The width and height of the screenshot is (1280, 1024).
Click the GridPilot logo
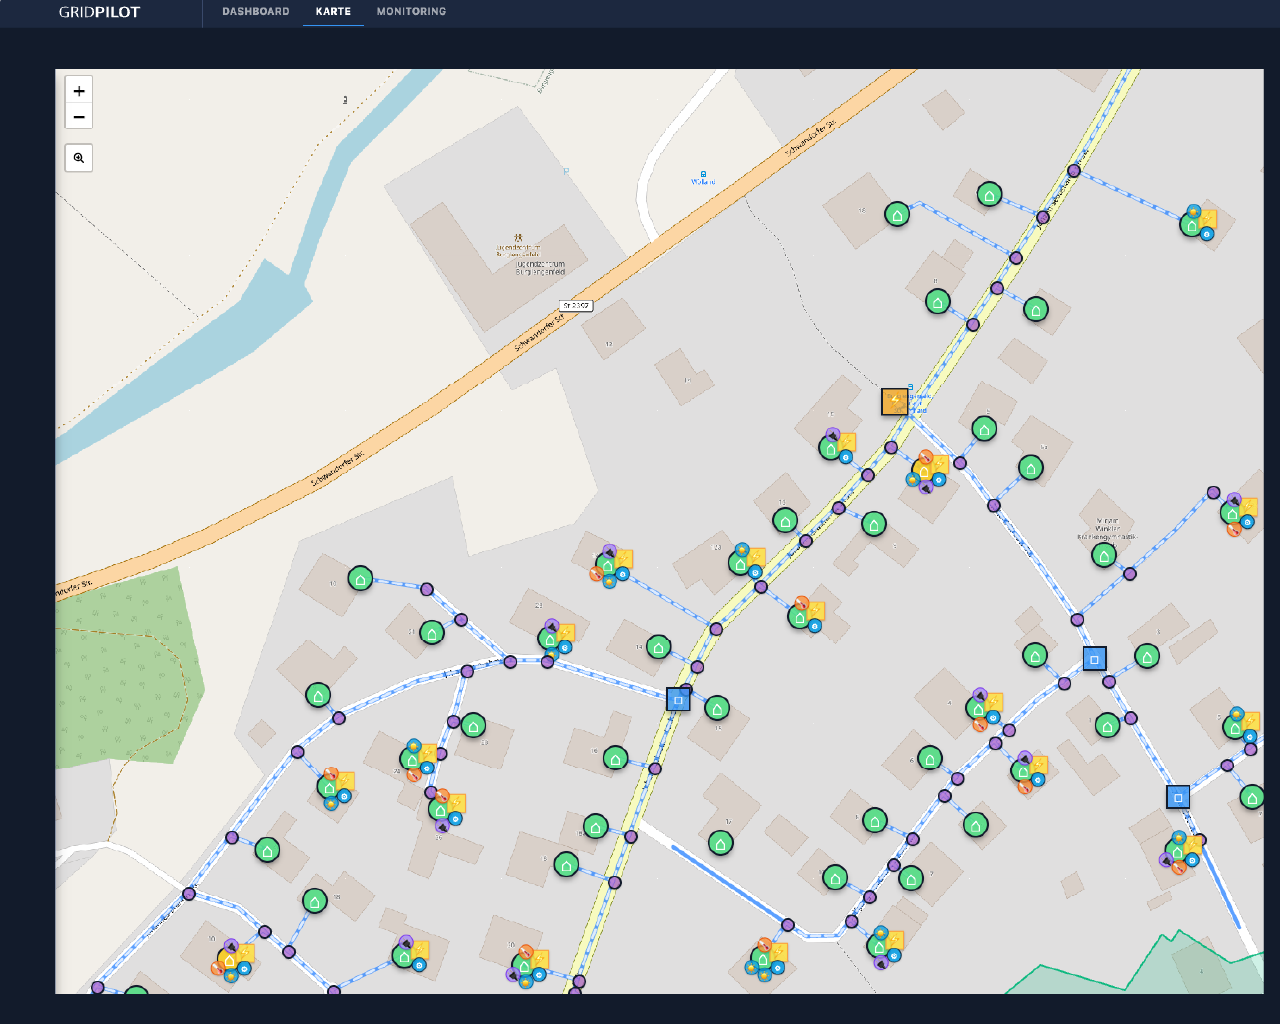point(99,12)
